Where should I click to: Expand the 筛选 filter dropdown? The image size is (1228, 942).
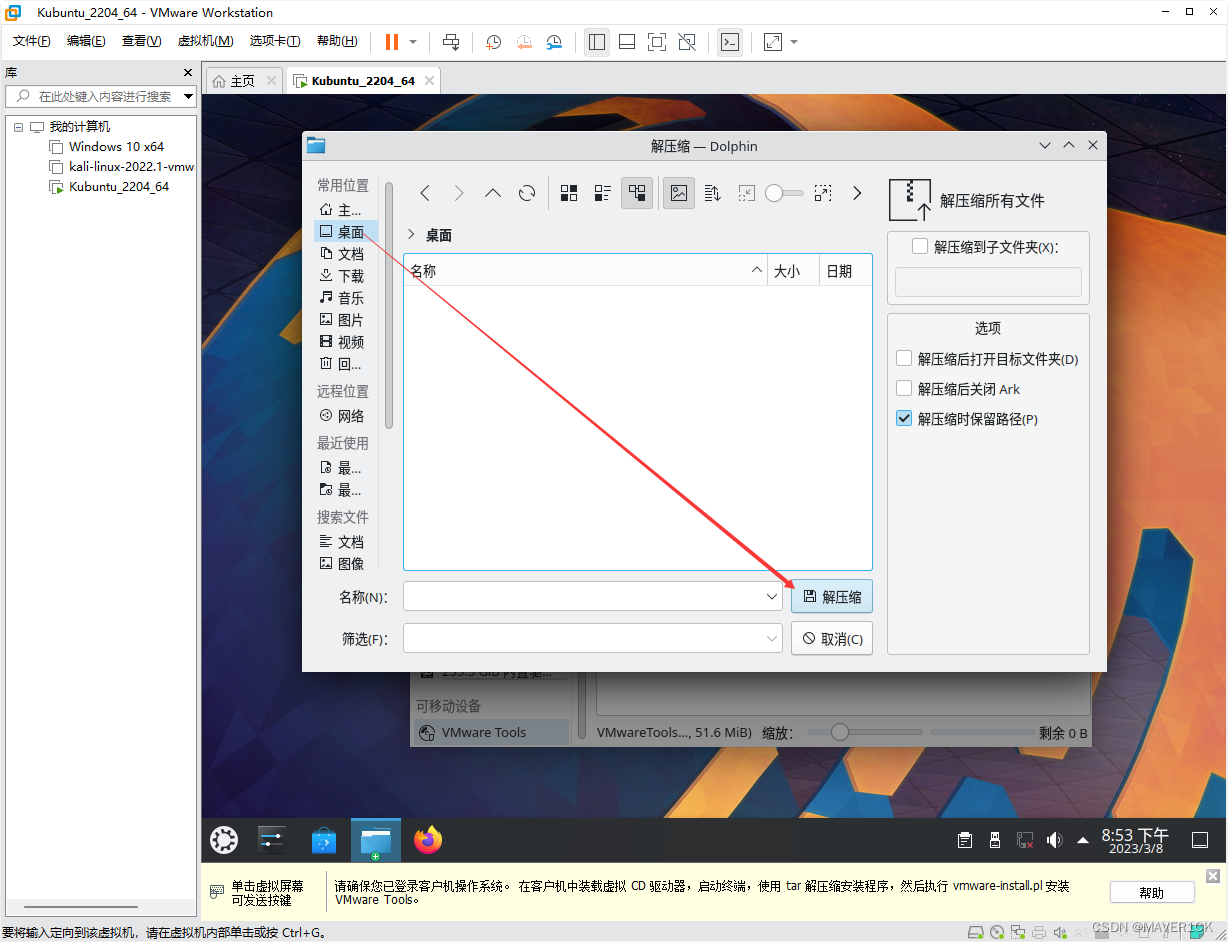(x=772, y=638)
